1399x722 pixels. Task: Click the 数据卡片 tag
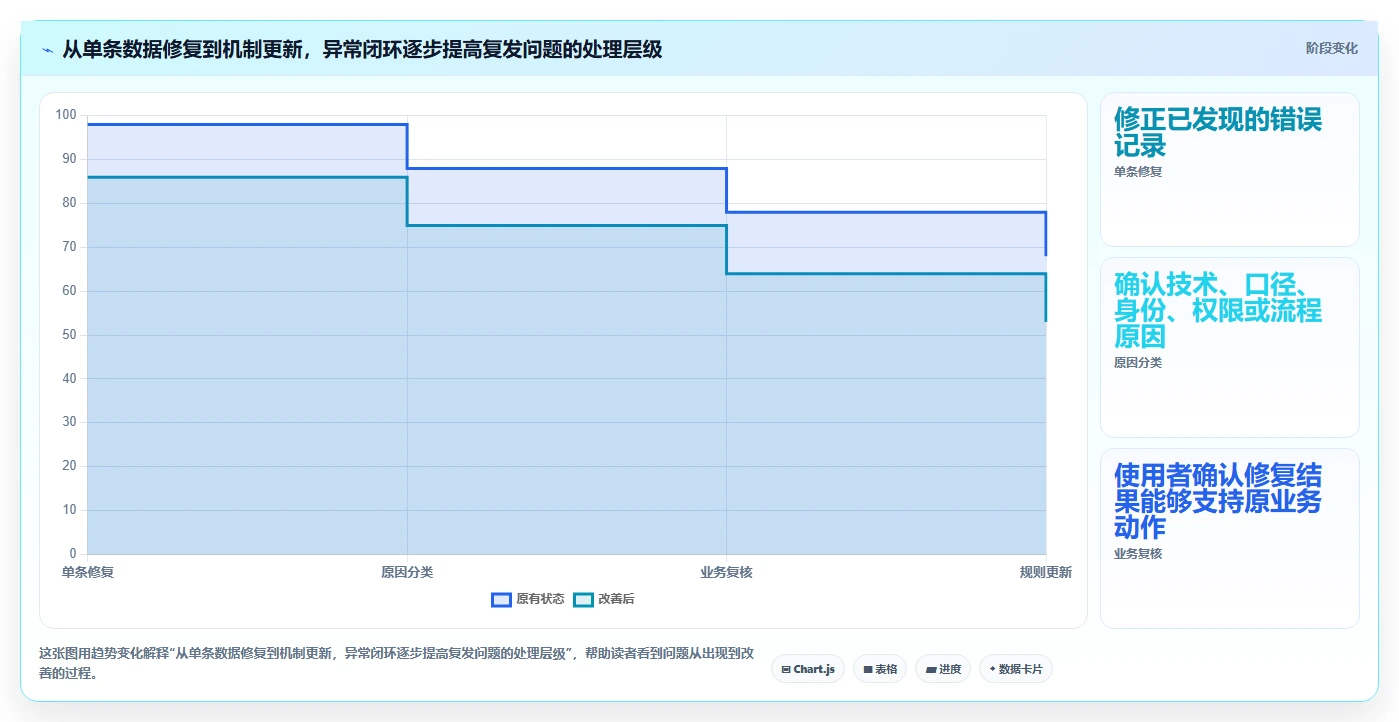point(1016,669)
